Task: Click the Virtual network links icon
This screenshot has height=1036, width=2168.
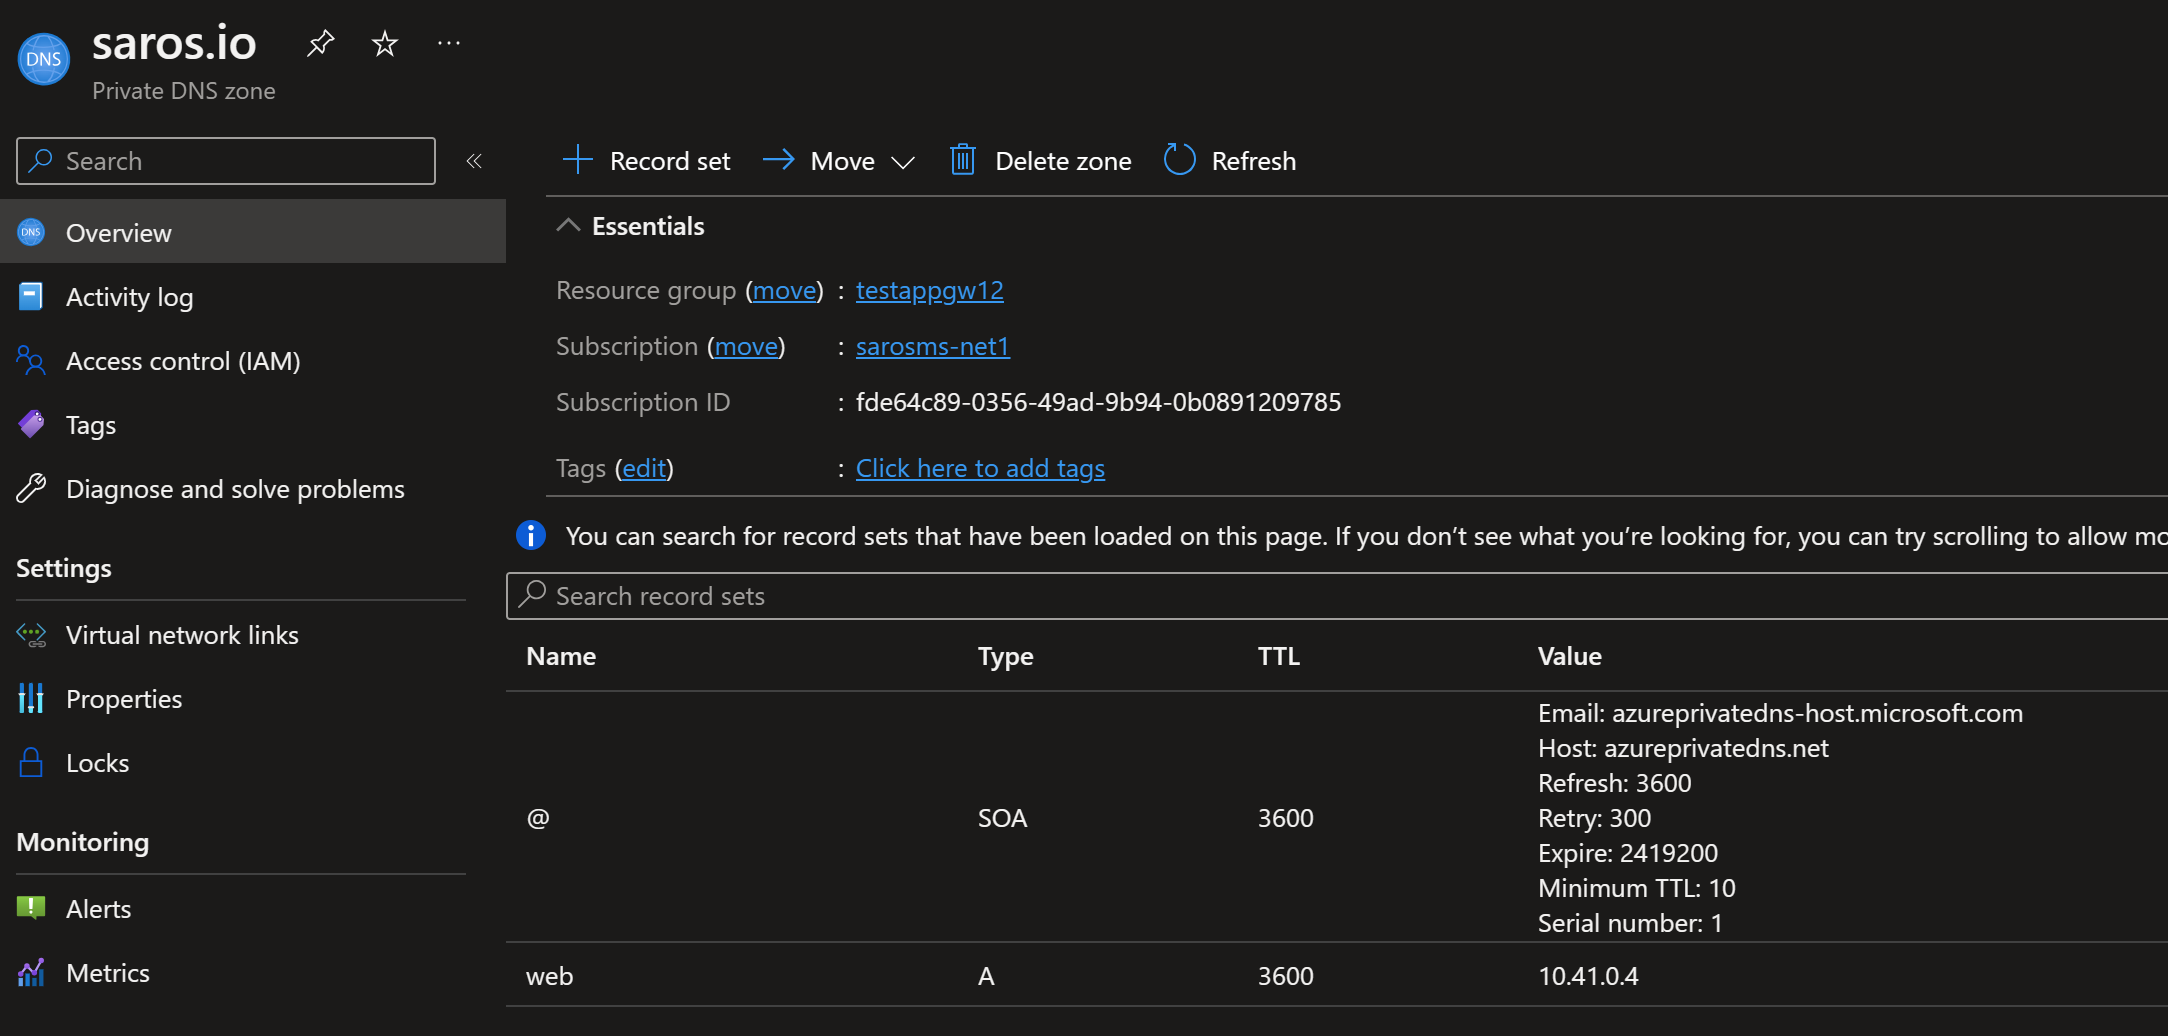Action: coord(31,635)
